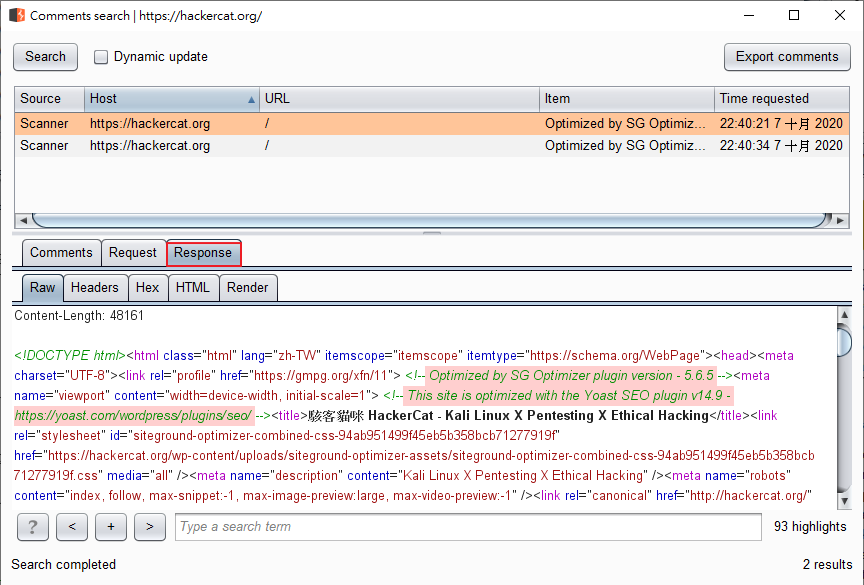Click the help question mark button
The image size is (864, 585).
tap(33, 527)
